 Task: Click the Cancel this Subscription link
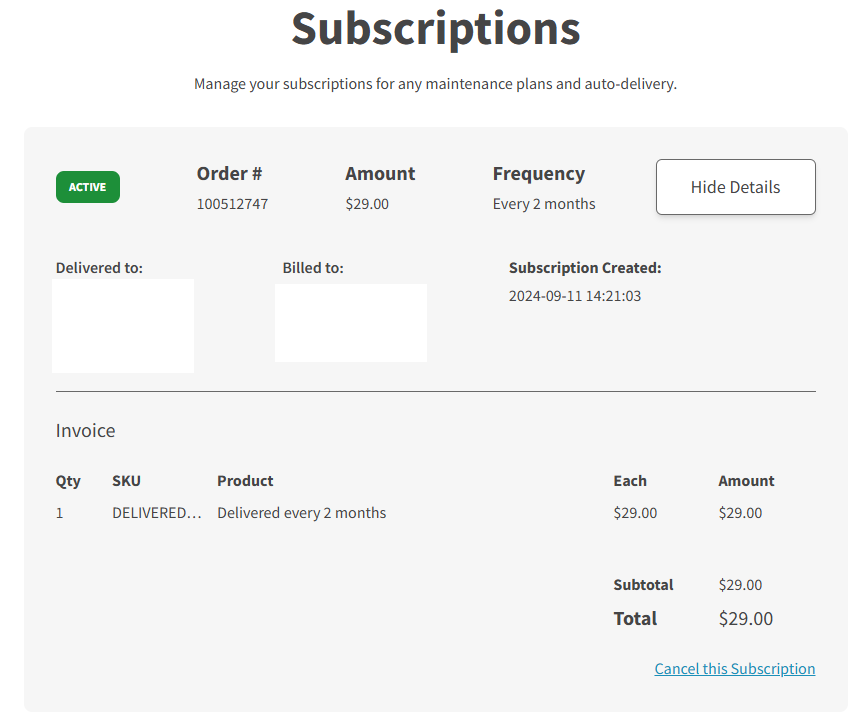[x=734, y=669]
